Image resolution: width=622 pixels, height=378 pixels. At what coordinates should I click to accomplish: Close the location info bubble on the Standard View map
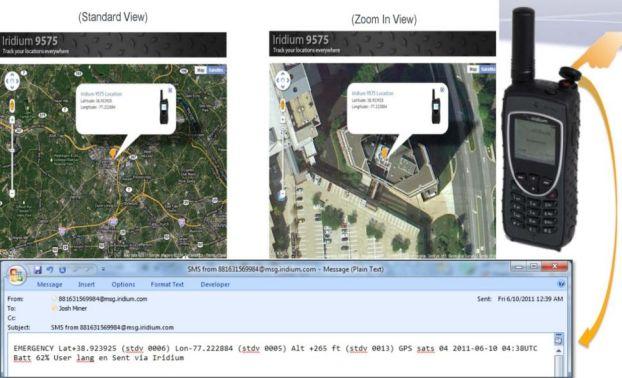point(170,90)
